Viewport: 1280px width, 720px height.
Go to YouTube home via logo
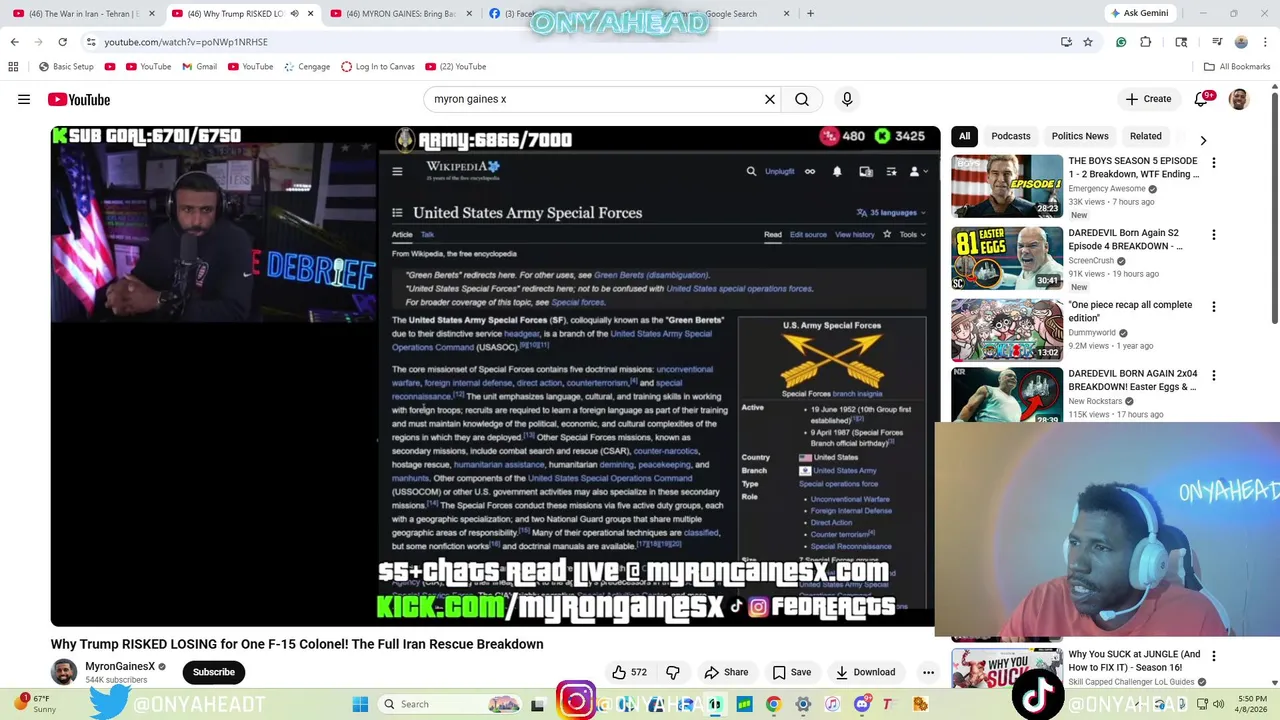click(78, 99)
